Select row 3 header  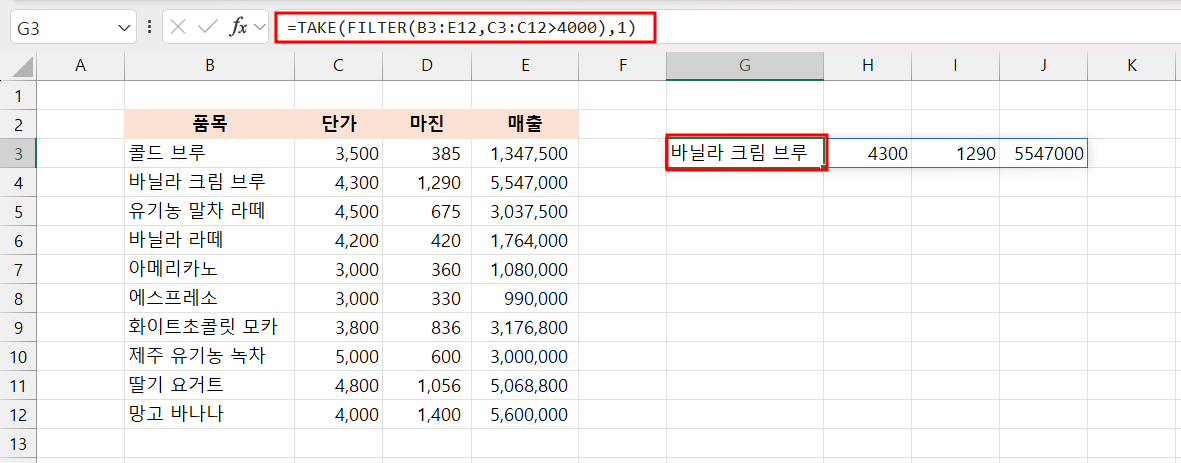coord(18,154)
